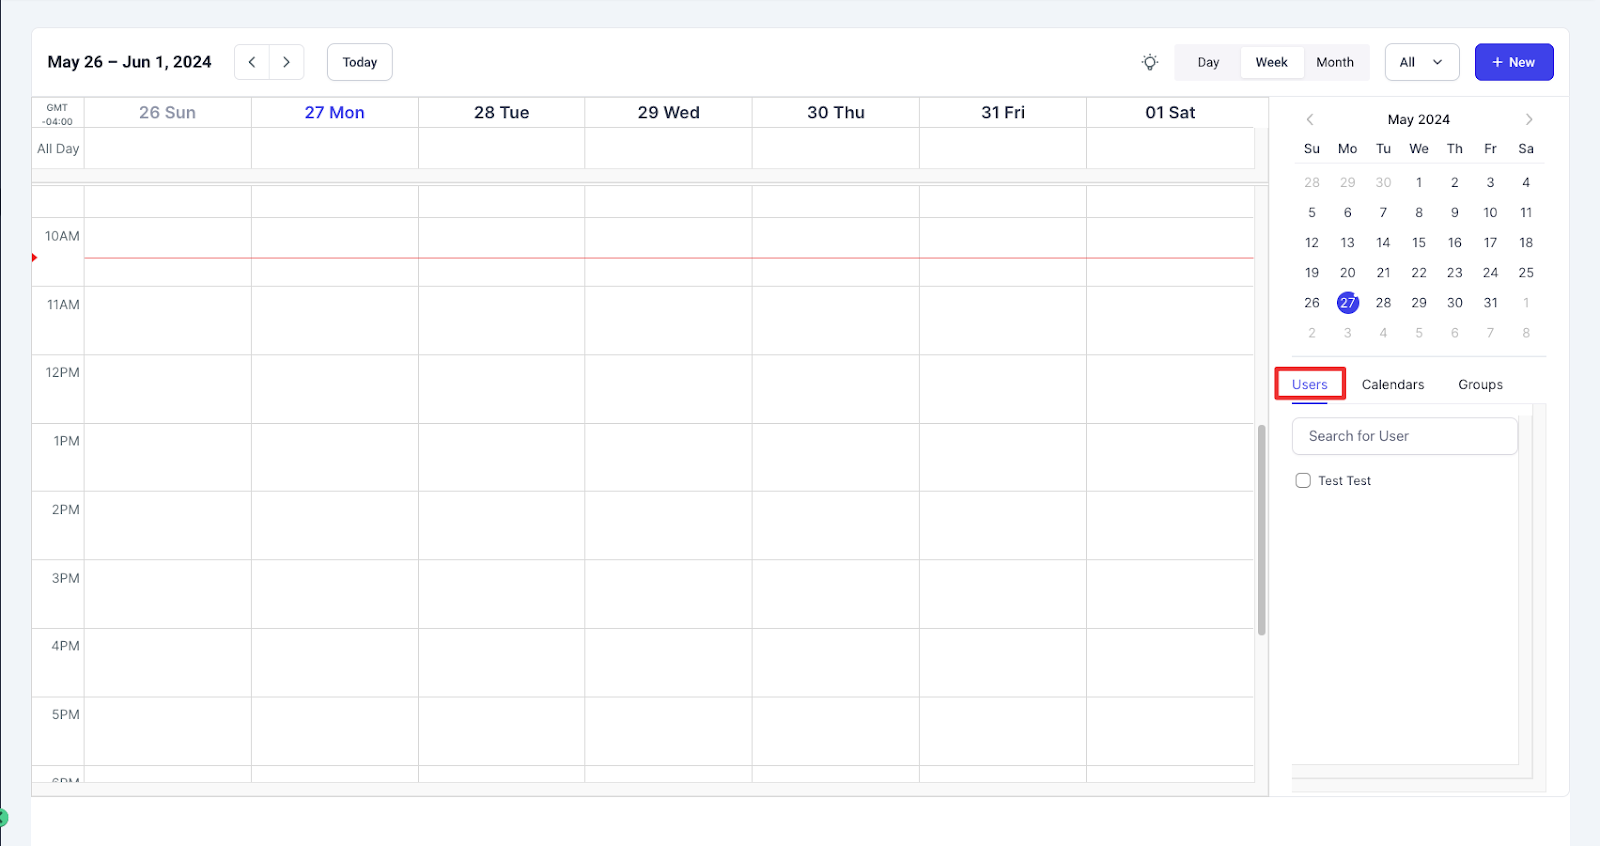This screenshot has height=846, width=1600.
Task: Click the 01 Sat column header
Action: (1170, 112)
